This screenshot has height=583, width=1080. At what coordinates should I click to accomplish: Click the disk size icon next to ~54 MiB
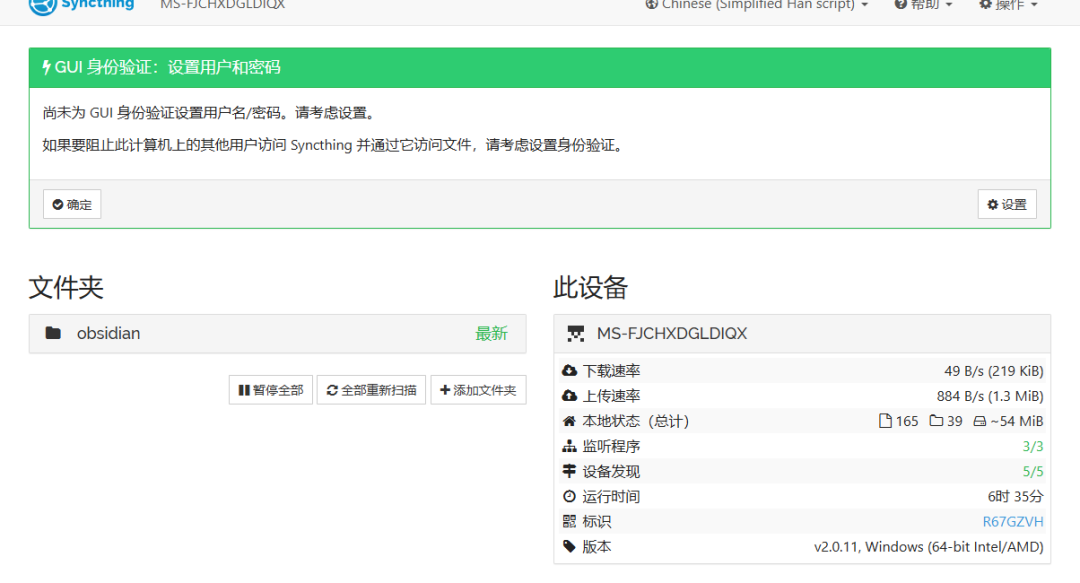click(979, 421)
